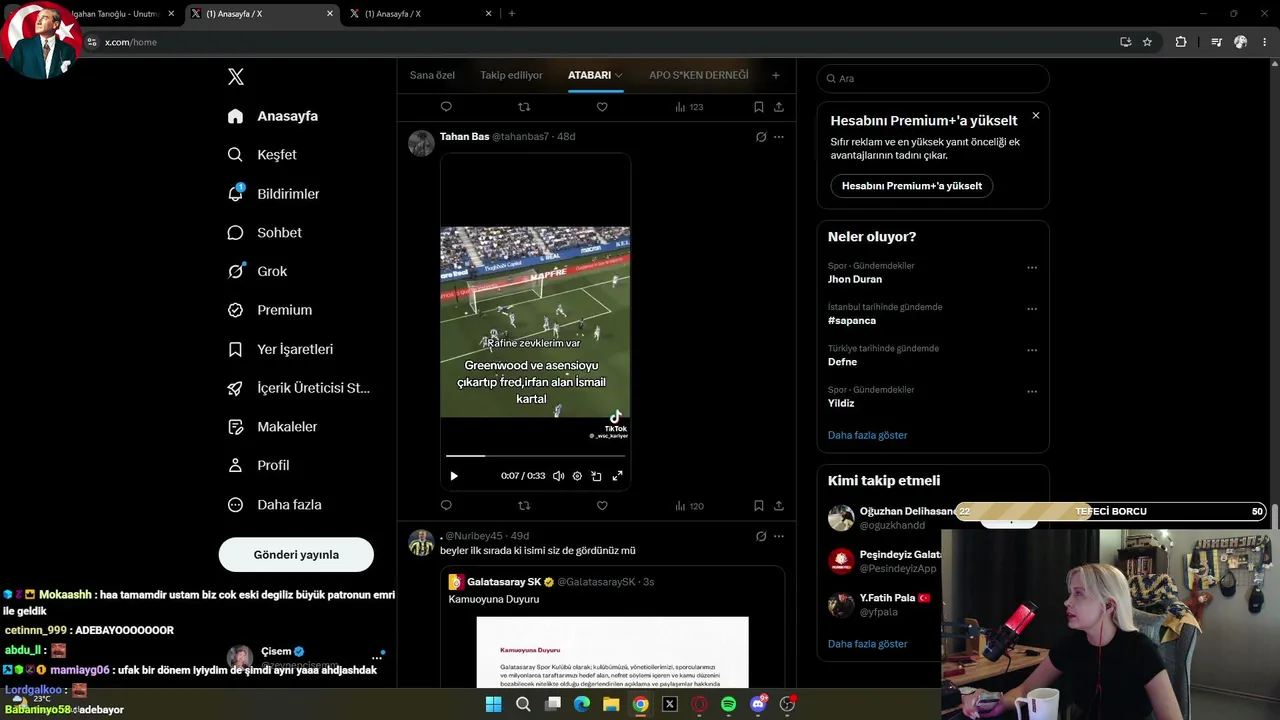Play the Tahan Bas video
This screenshot has height=720, width=1280.
click(x=454, y=476)
